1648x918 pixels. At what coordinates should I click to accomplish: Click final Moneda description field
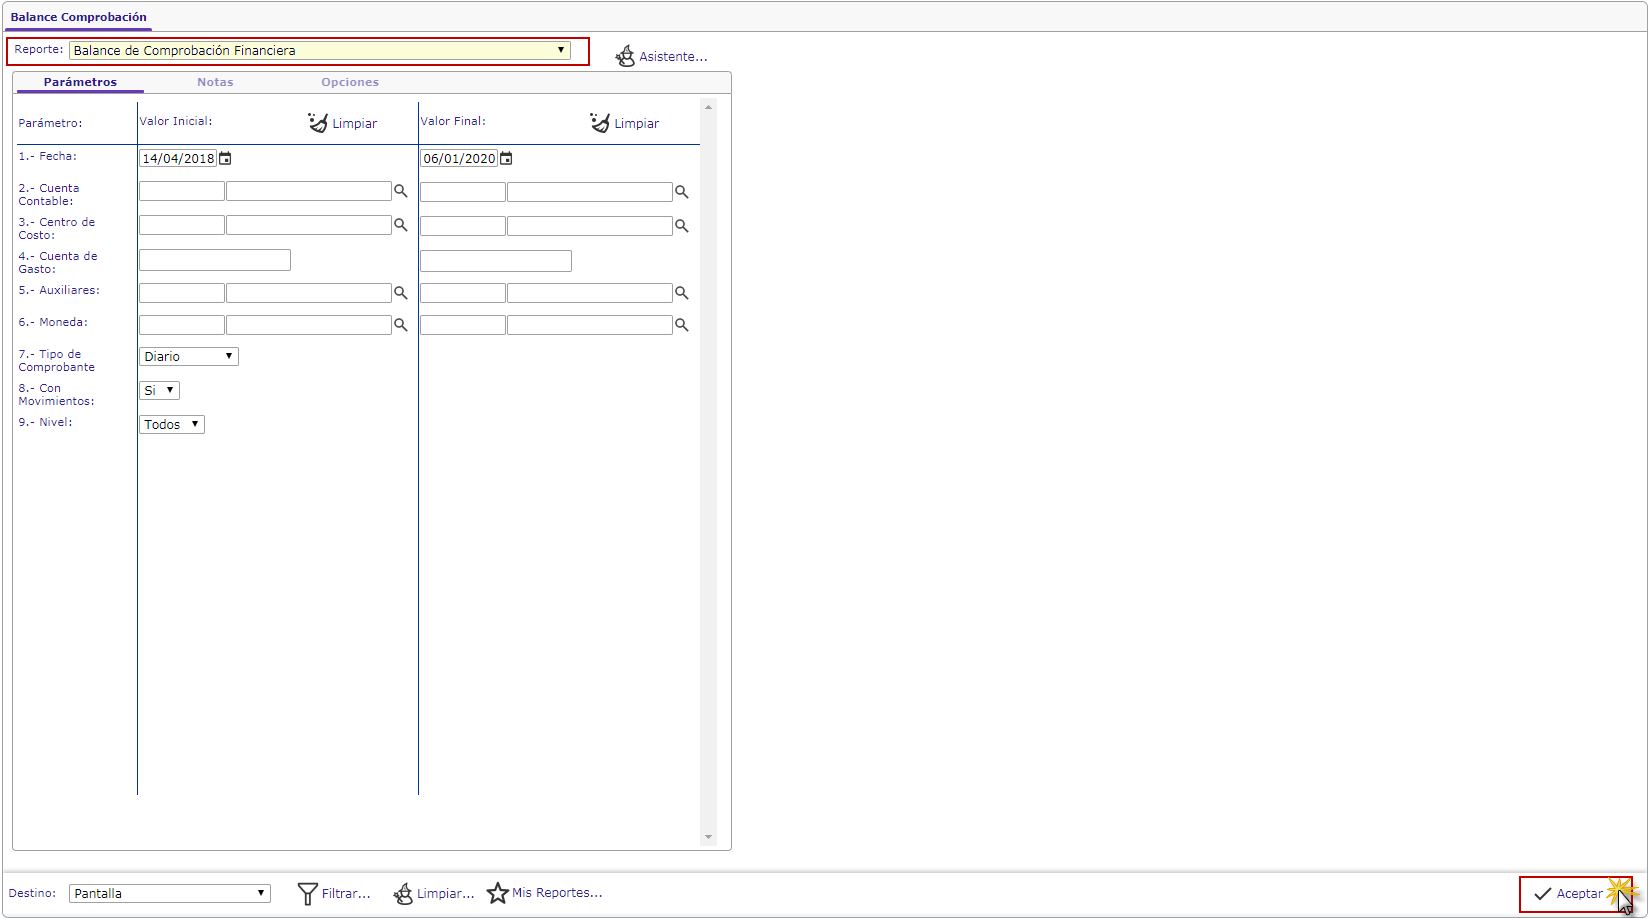click(590, 325)
